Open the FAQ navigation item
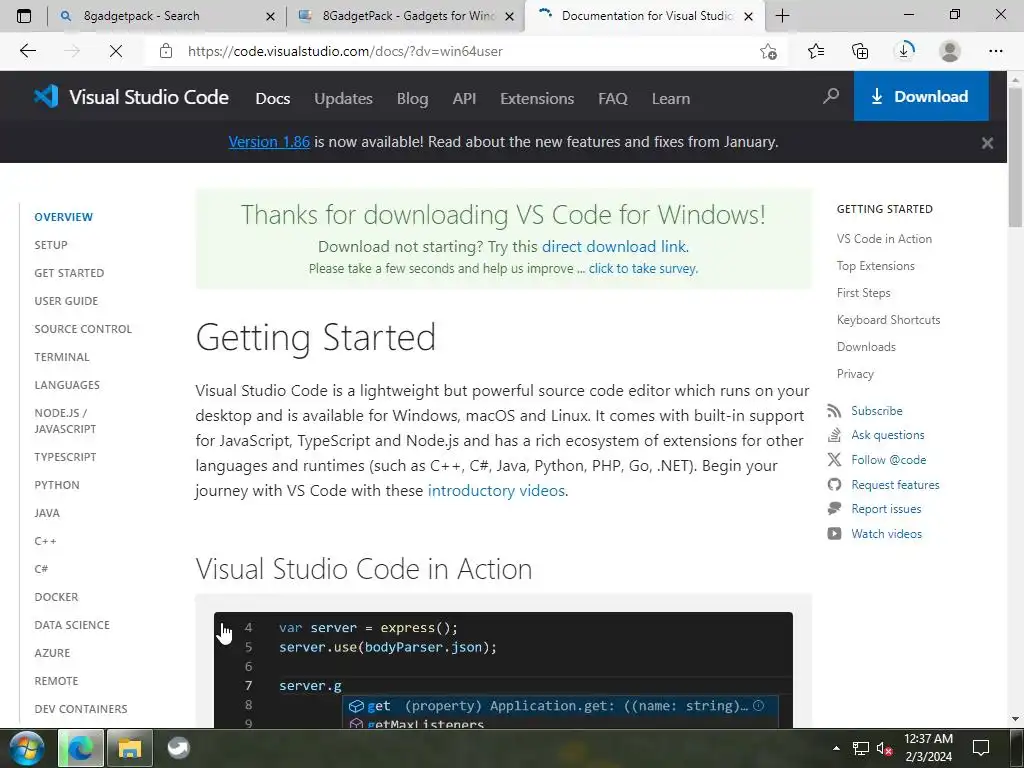Image resolution: width=1024 pixels, height=768 pixels. [613, 99]
